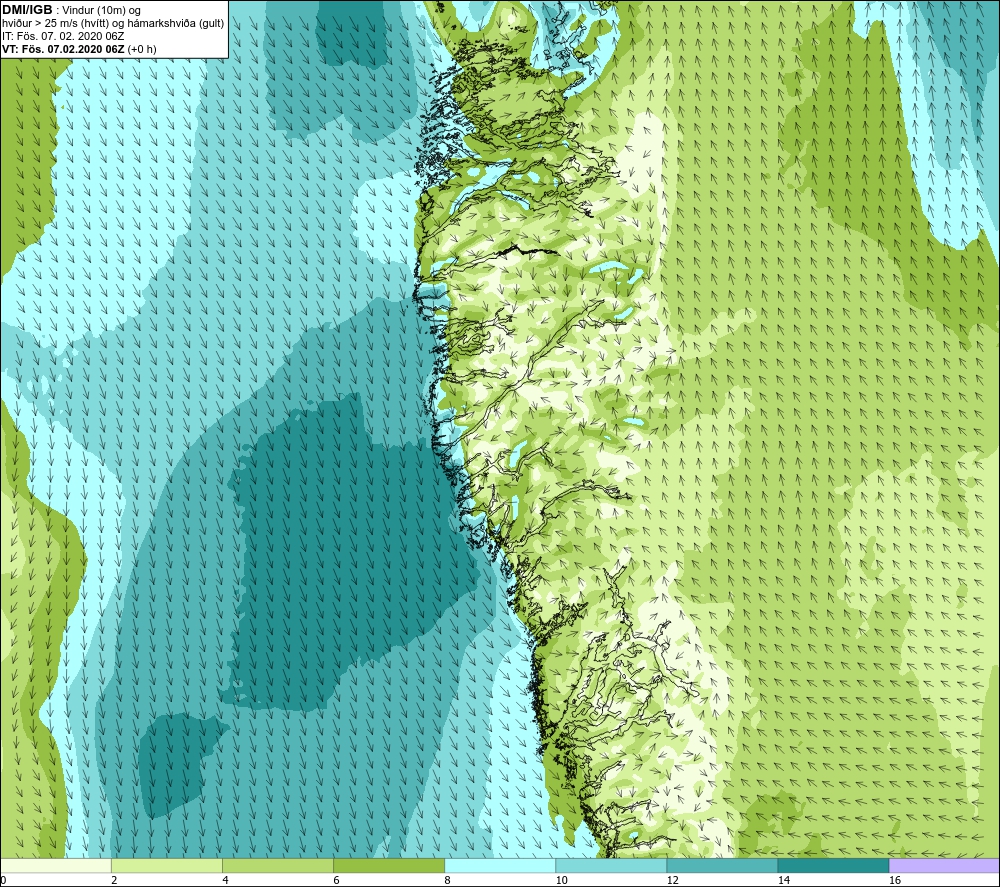The image size is (1000, 887).
Task: Click the 12–14 m/s teal legend swatch
Action: 722,865
